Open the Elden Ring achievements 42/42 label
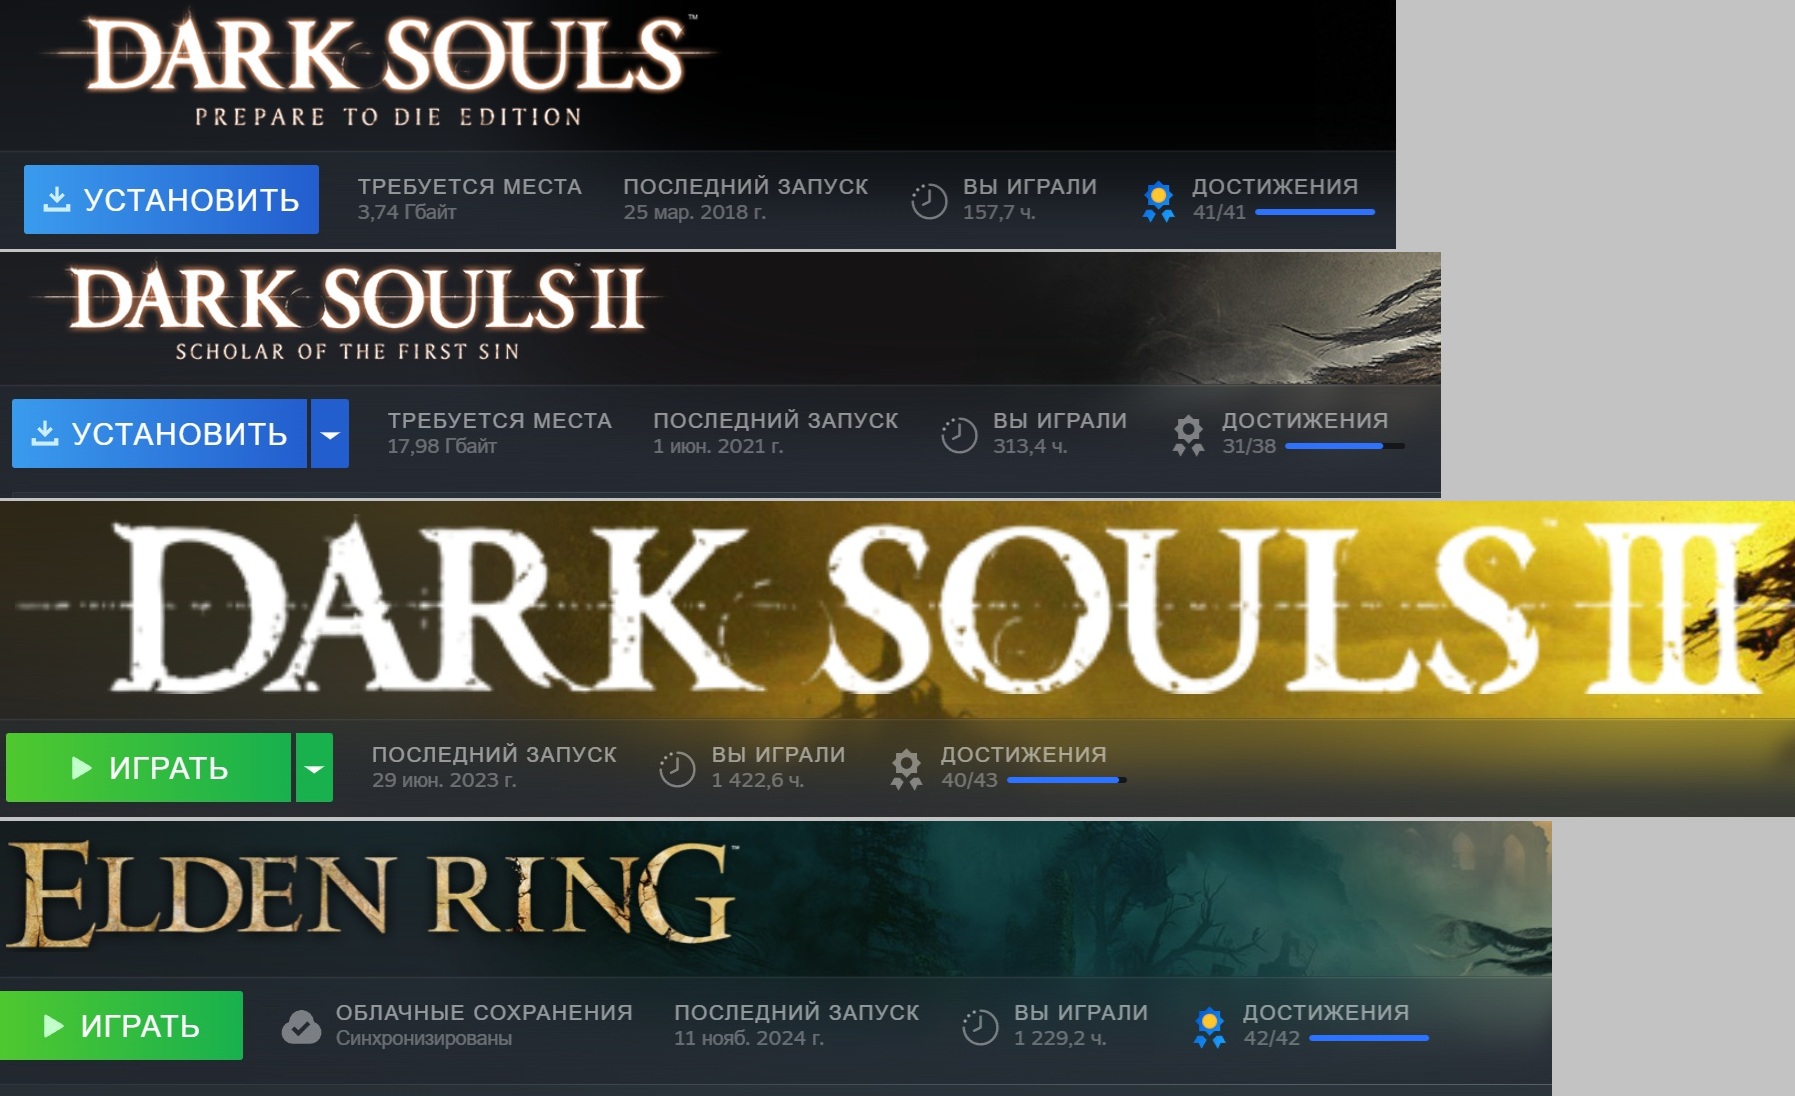Viewport: 1795px width, 1096px height. tap(1271, 1038)
